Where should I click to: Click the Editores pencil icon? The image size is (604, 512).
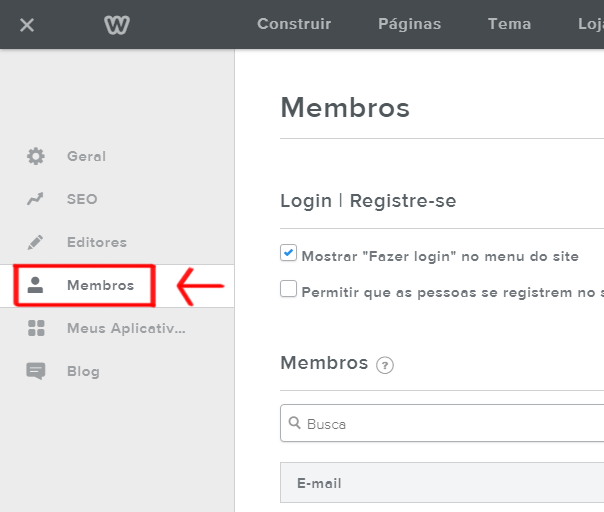(x=36, y=242)
